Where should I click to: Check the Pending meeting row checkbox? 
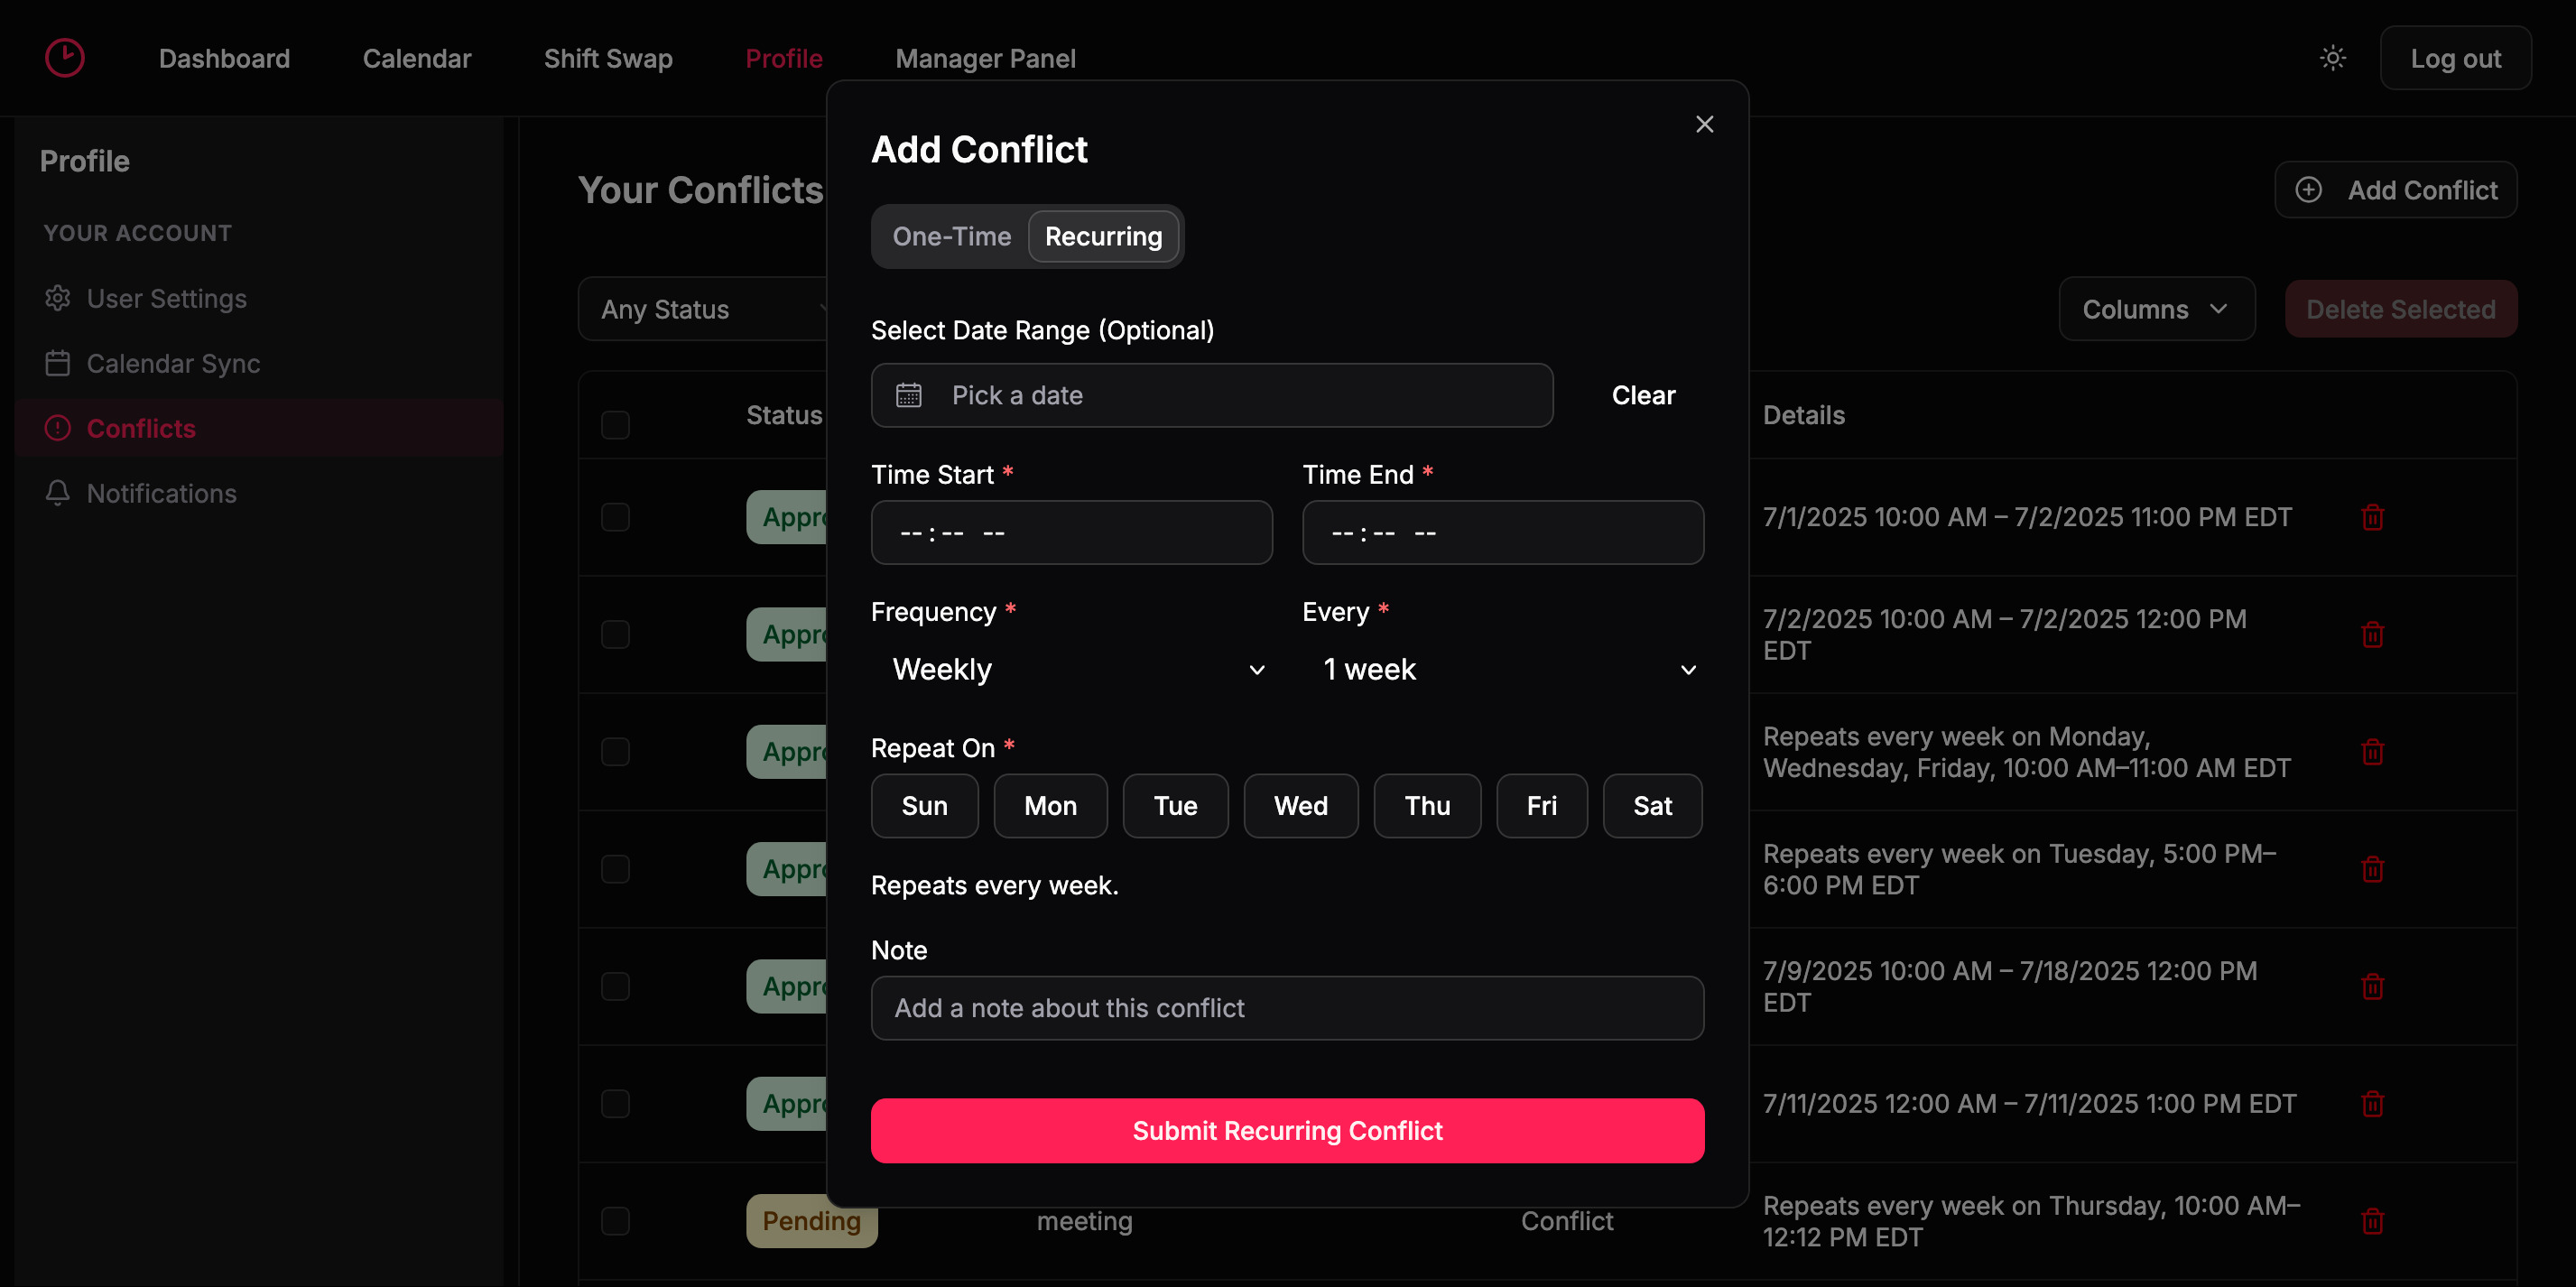(x=615, y=1220)
